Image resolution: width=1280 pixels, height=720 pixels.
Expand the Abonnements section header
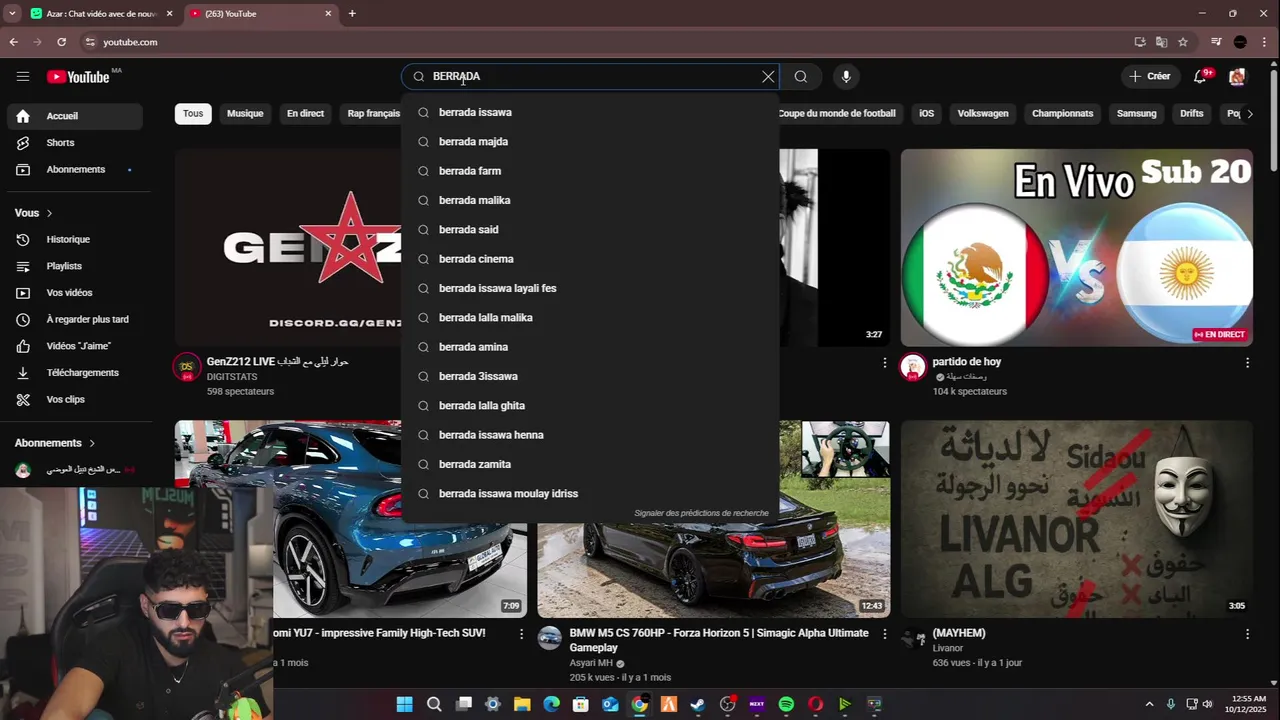tap(55, 443)
